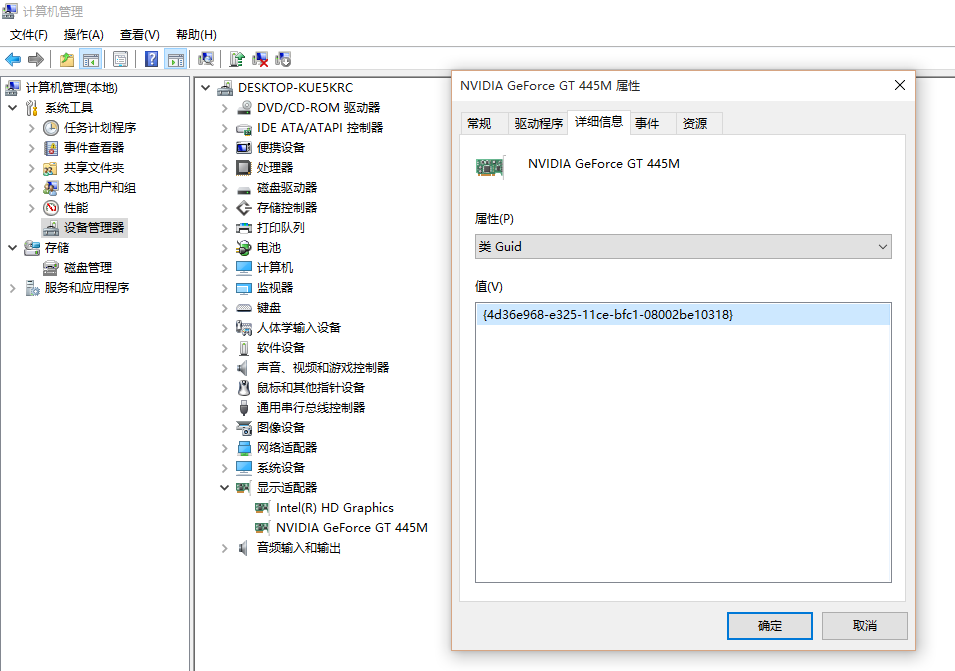Click the blue Help question mark icon
The image size is (955, 671).
click(152, 59)
